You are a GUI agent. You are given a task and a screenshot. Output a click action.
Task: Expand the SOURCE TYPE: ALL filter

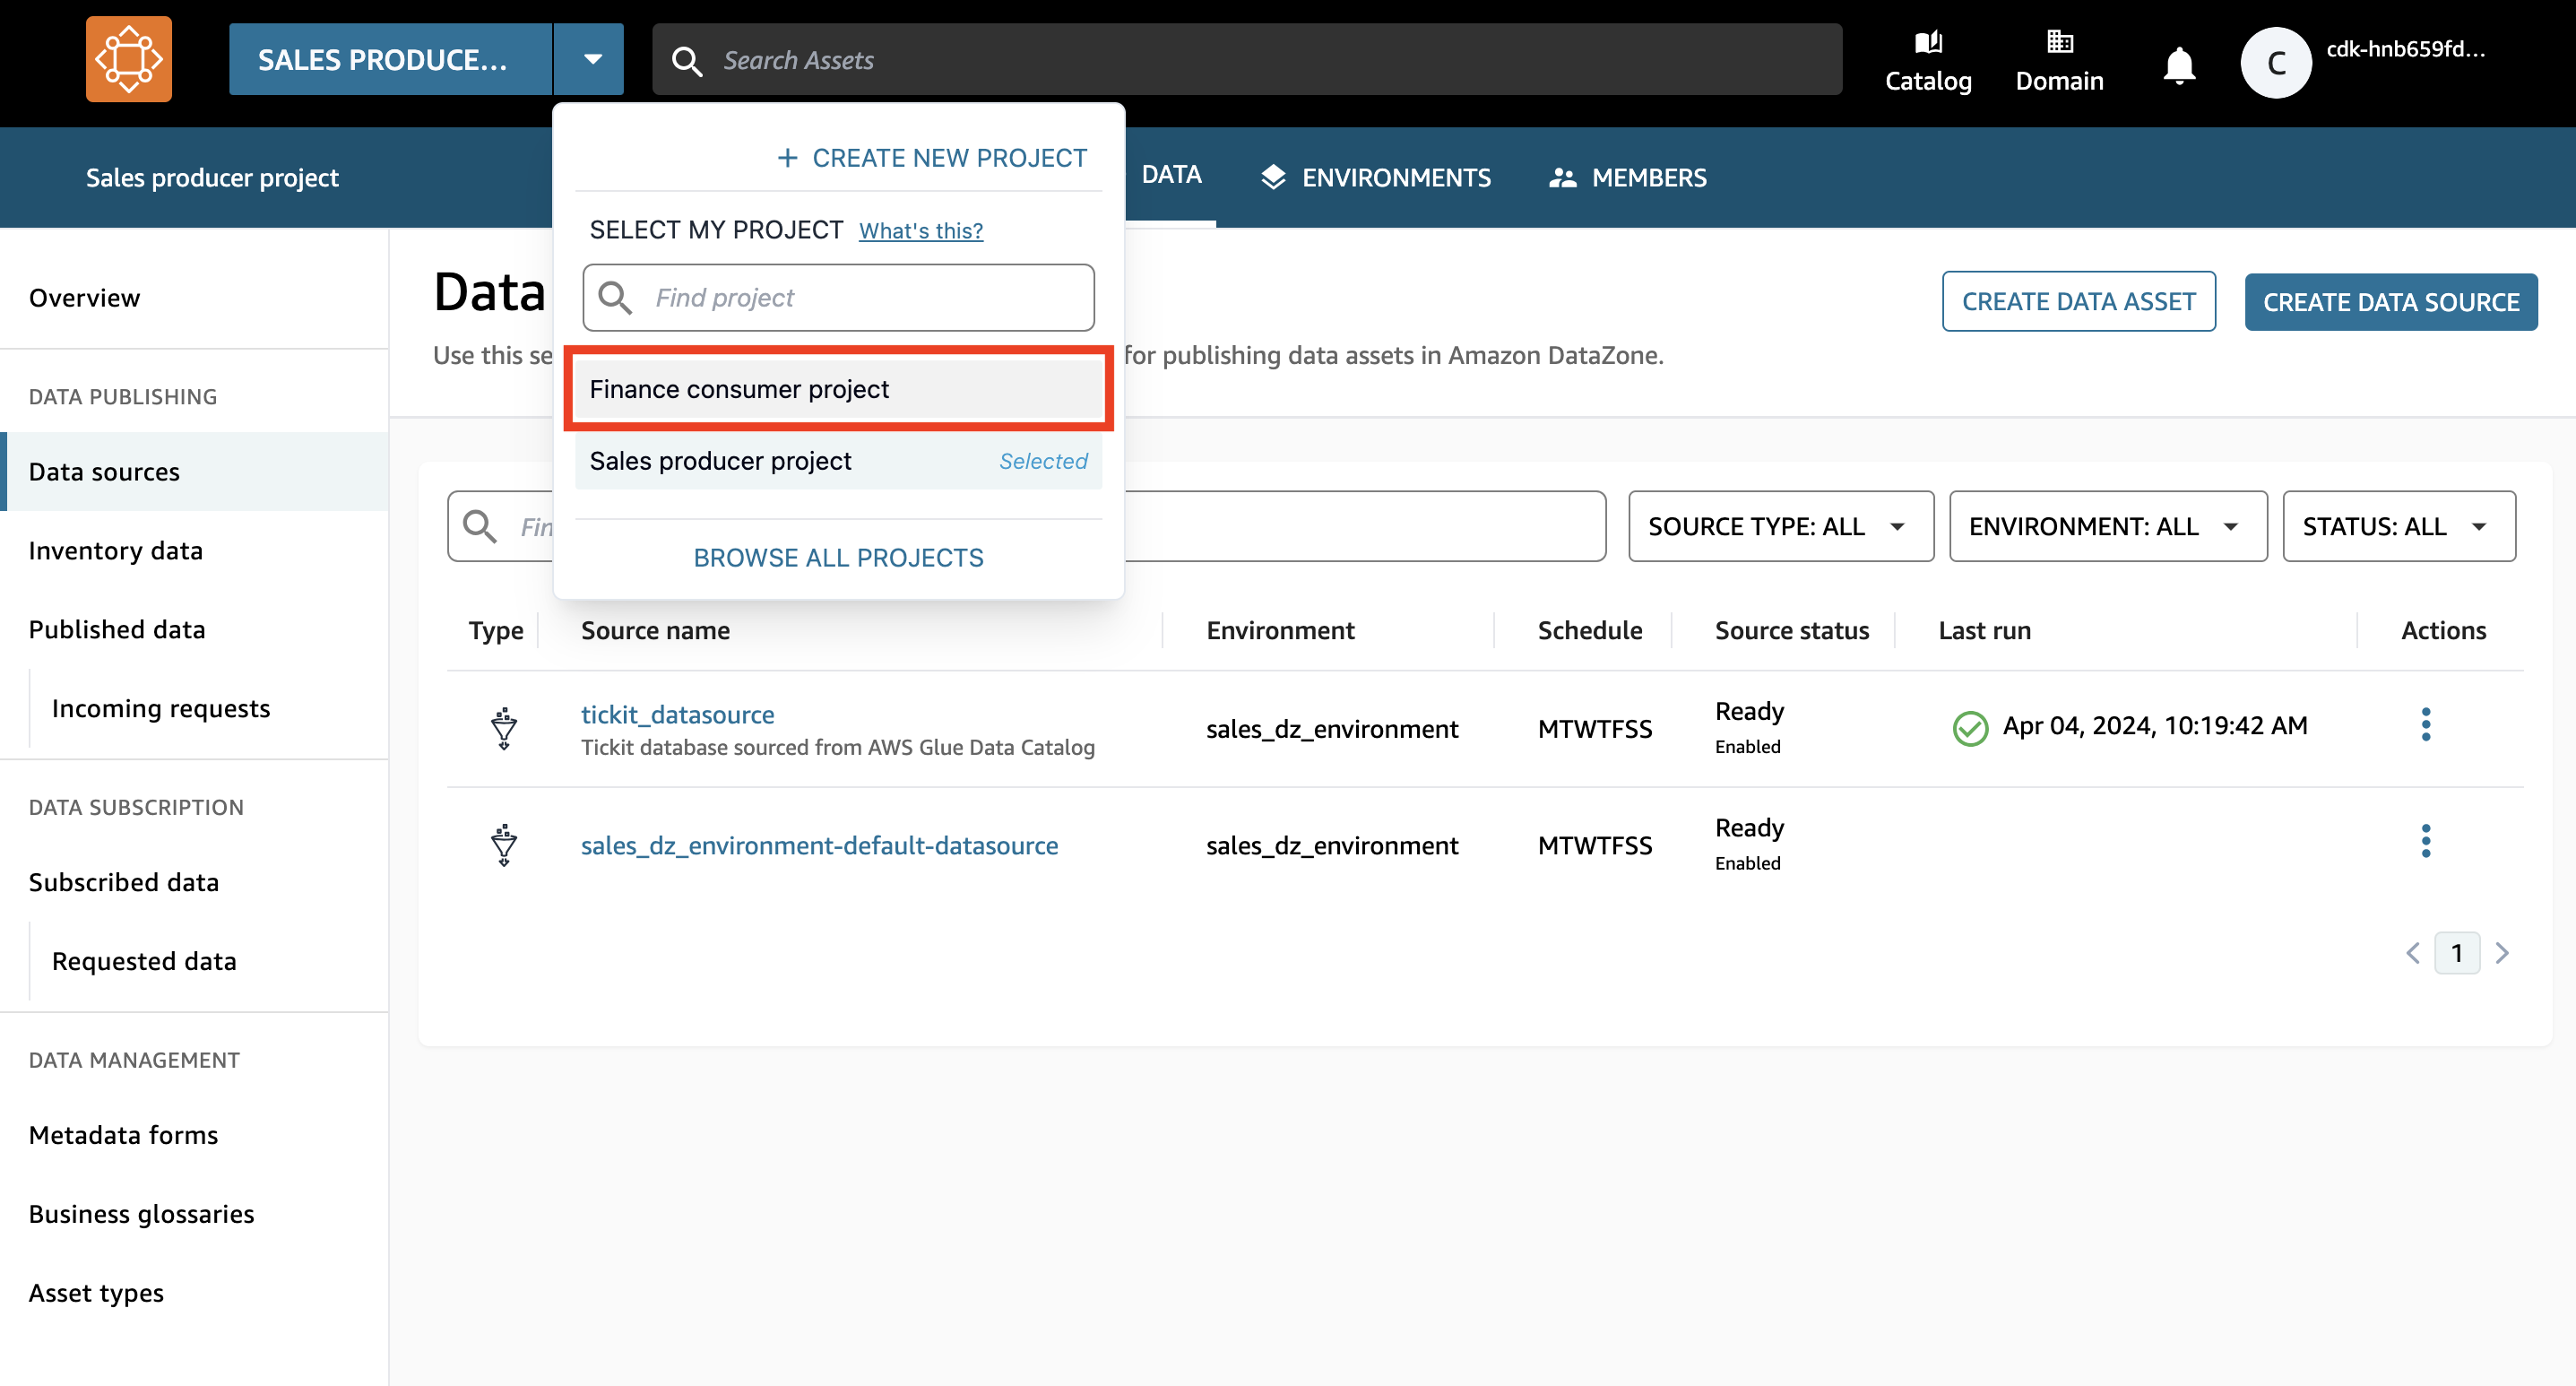(1780, 526)
